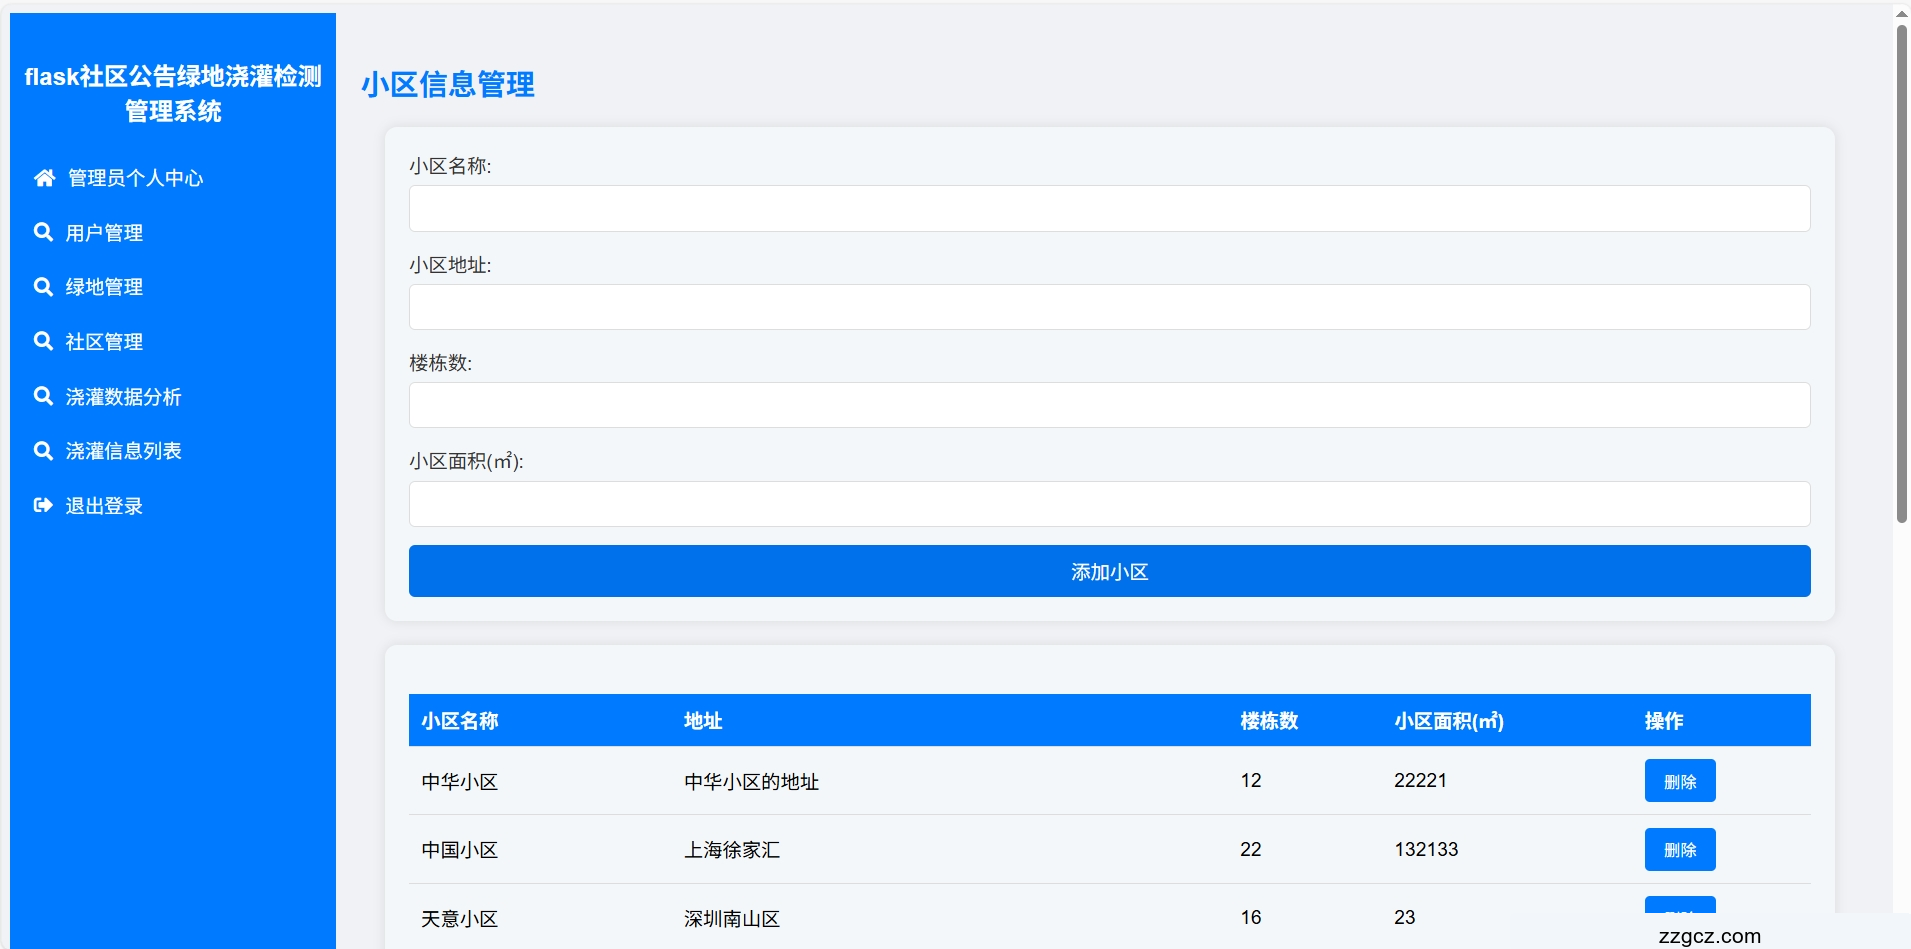Open the 管理员个人中心 menu item
Image resolution: width=1911 pixels, height=949 pixels.
point(135,178)
